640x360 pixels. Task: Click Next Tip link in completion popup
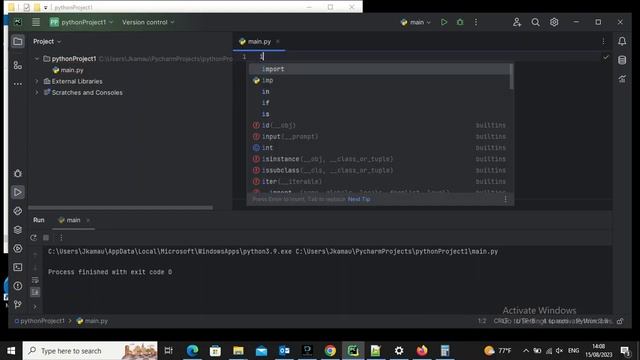pyautogui.click(x=359, y=199)
